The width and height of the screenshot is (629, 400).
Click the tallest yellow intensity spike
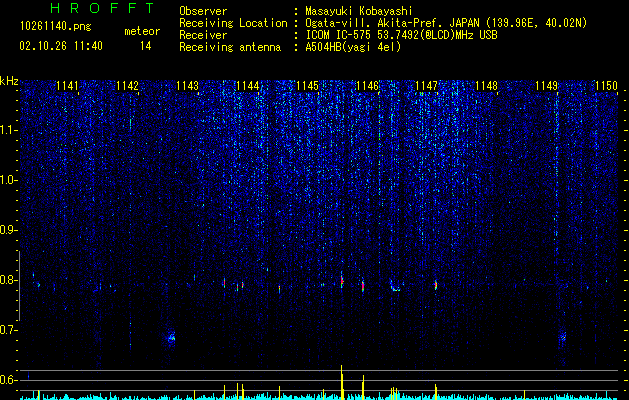point(341,382)
